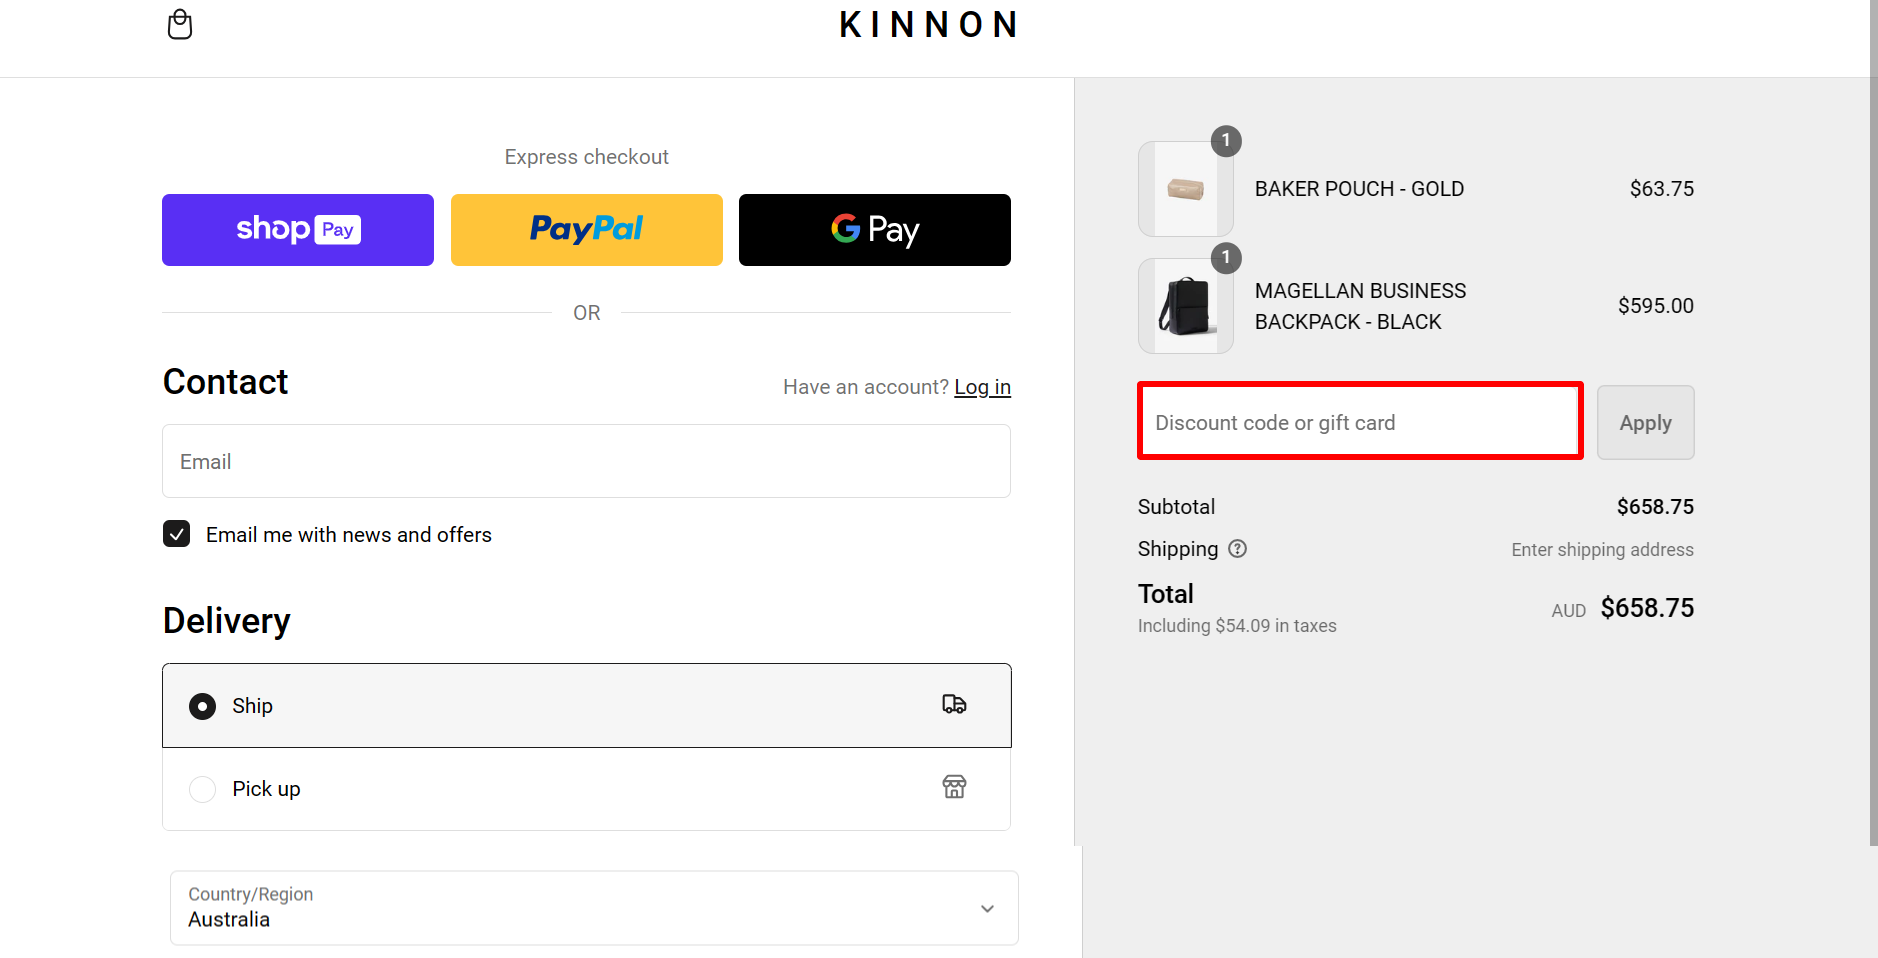Click the discount code input field

1358,421
